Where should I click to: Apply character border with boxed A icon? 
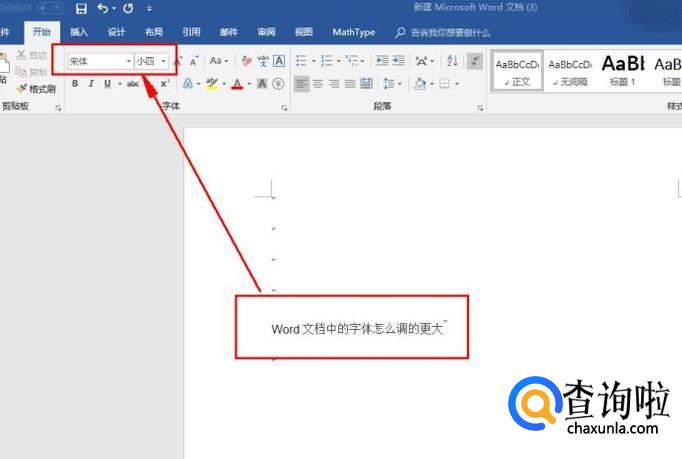(x=279, y=61)
